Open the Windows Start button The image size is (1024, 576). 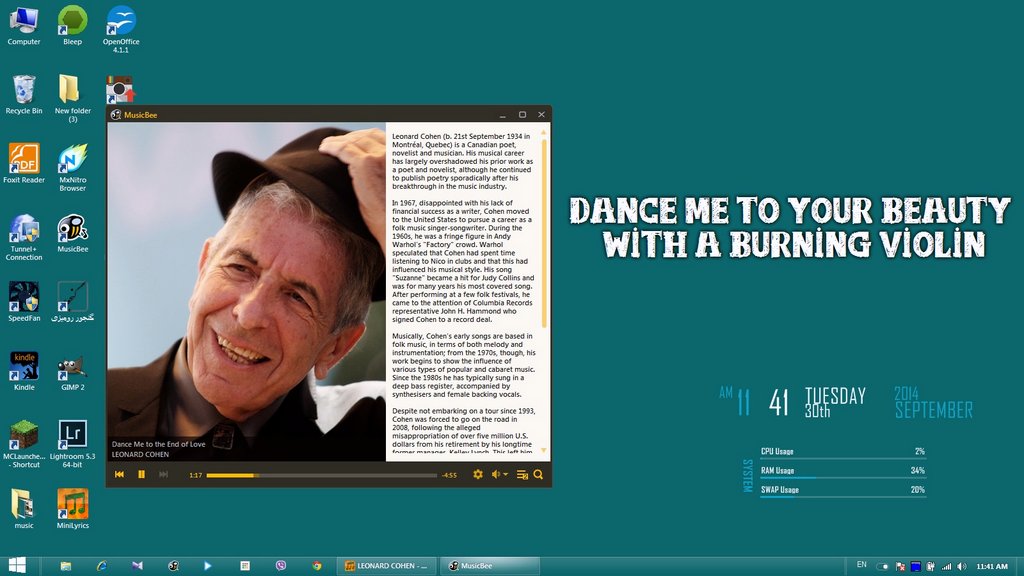click(17, 566)
